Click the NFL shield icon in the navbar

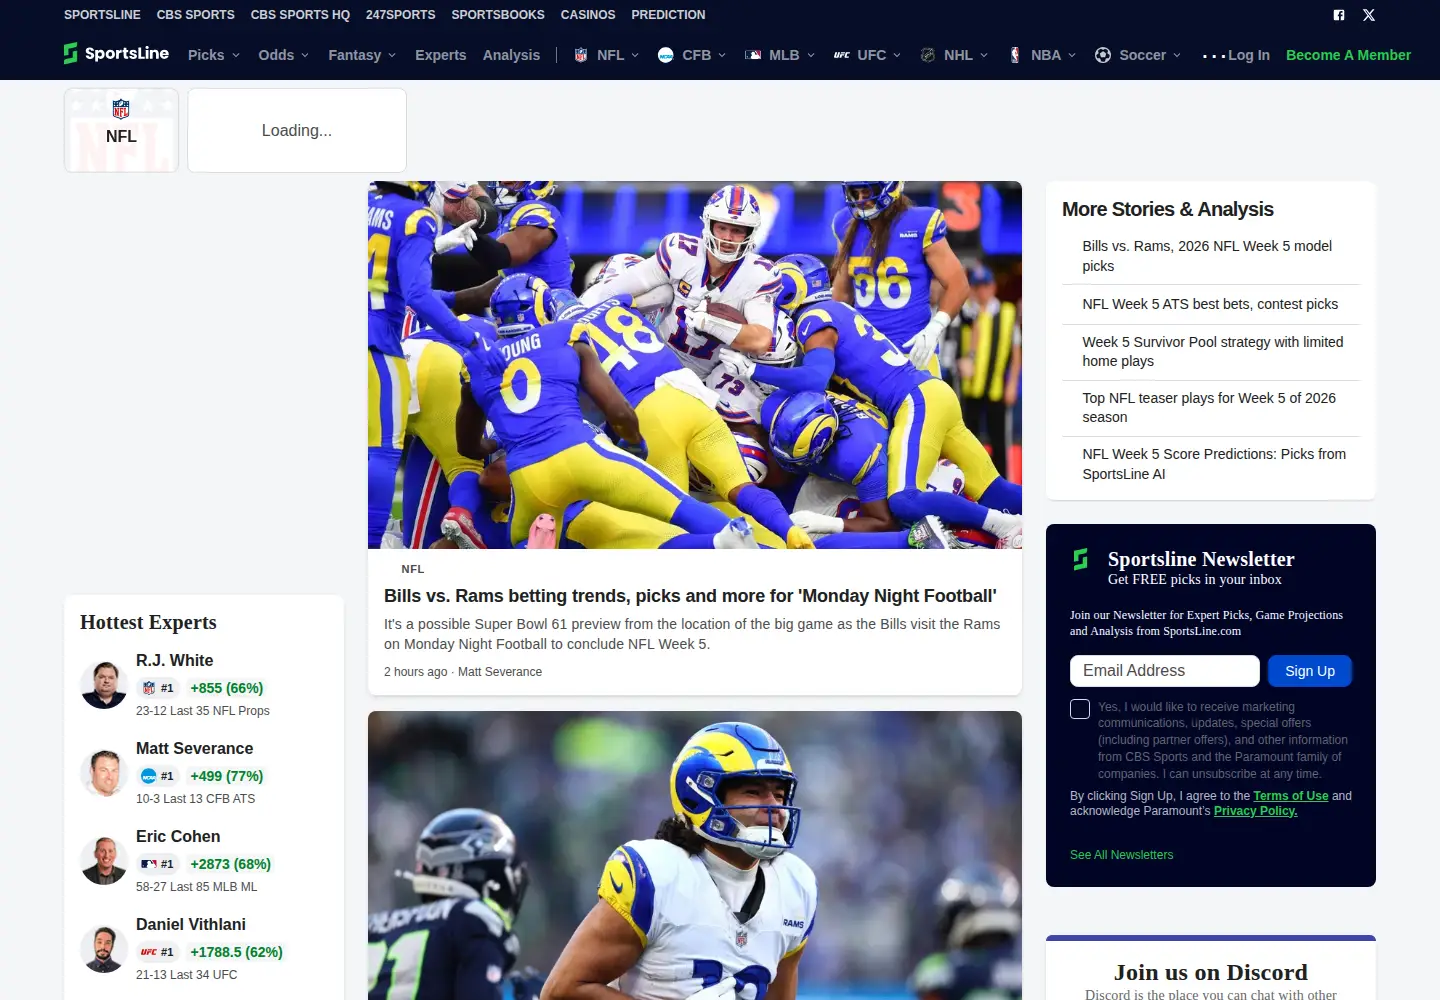point(581,55)
